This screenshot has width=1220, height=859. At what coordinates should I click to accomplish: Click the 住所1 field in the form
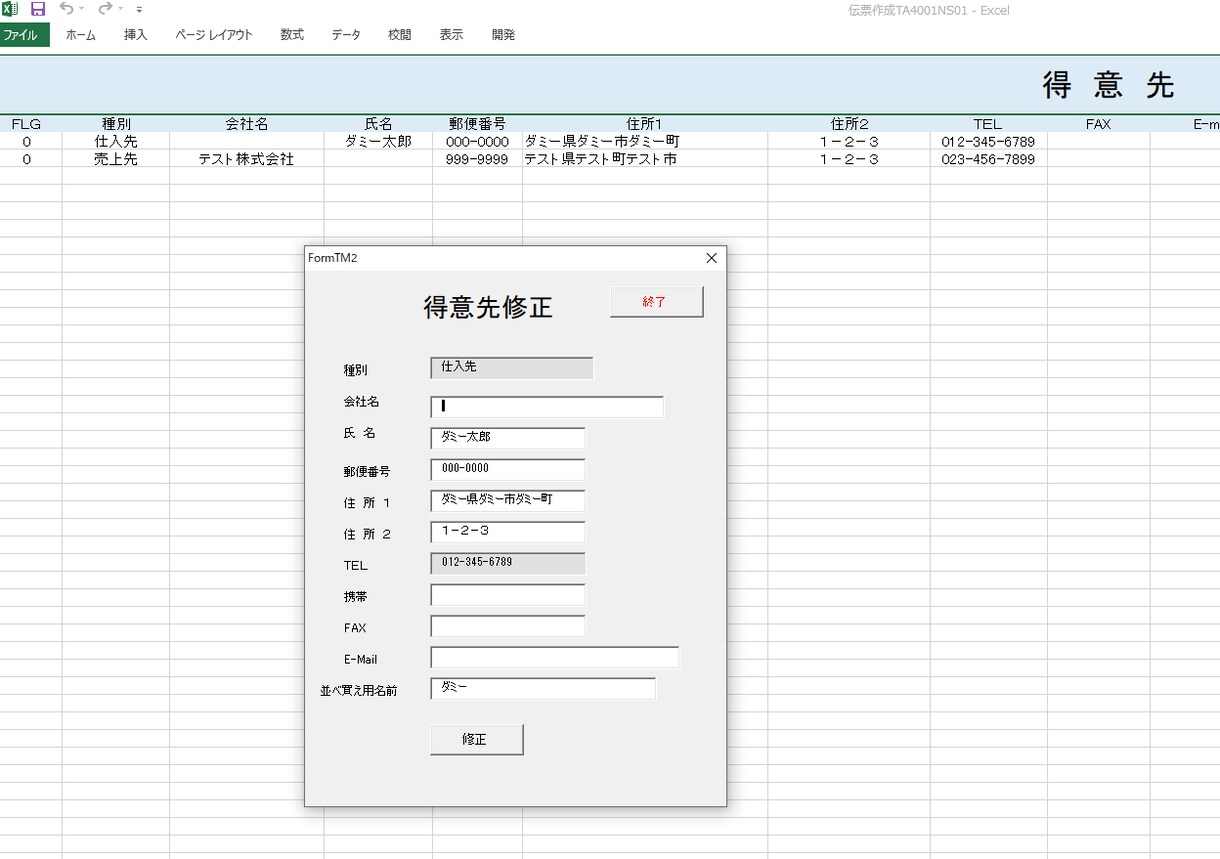(507, 500)
